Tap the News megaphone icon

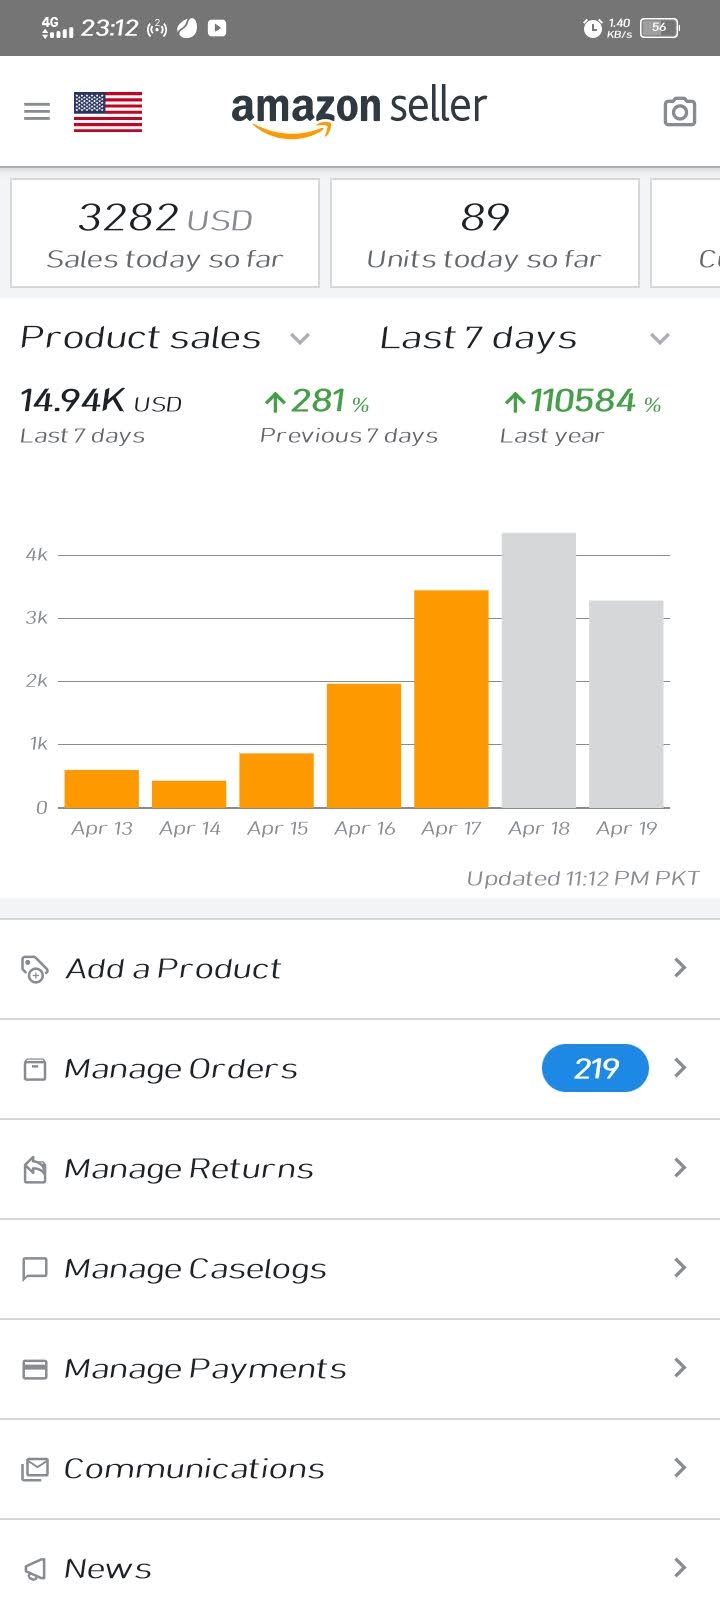(x=35, y=1569)
